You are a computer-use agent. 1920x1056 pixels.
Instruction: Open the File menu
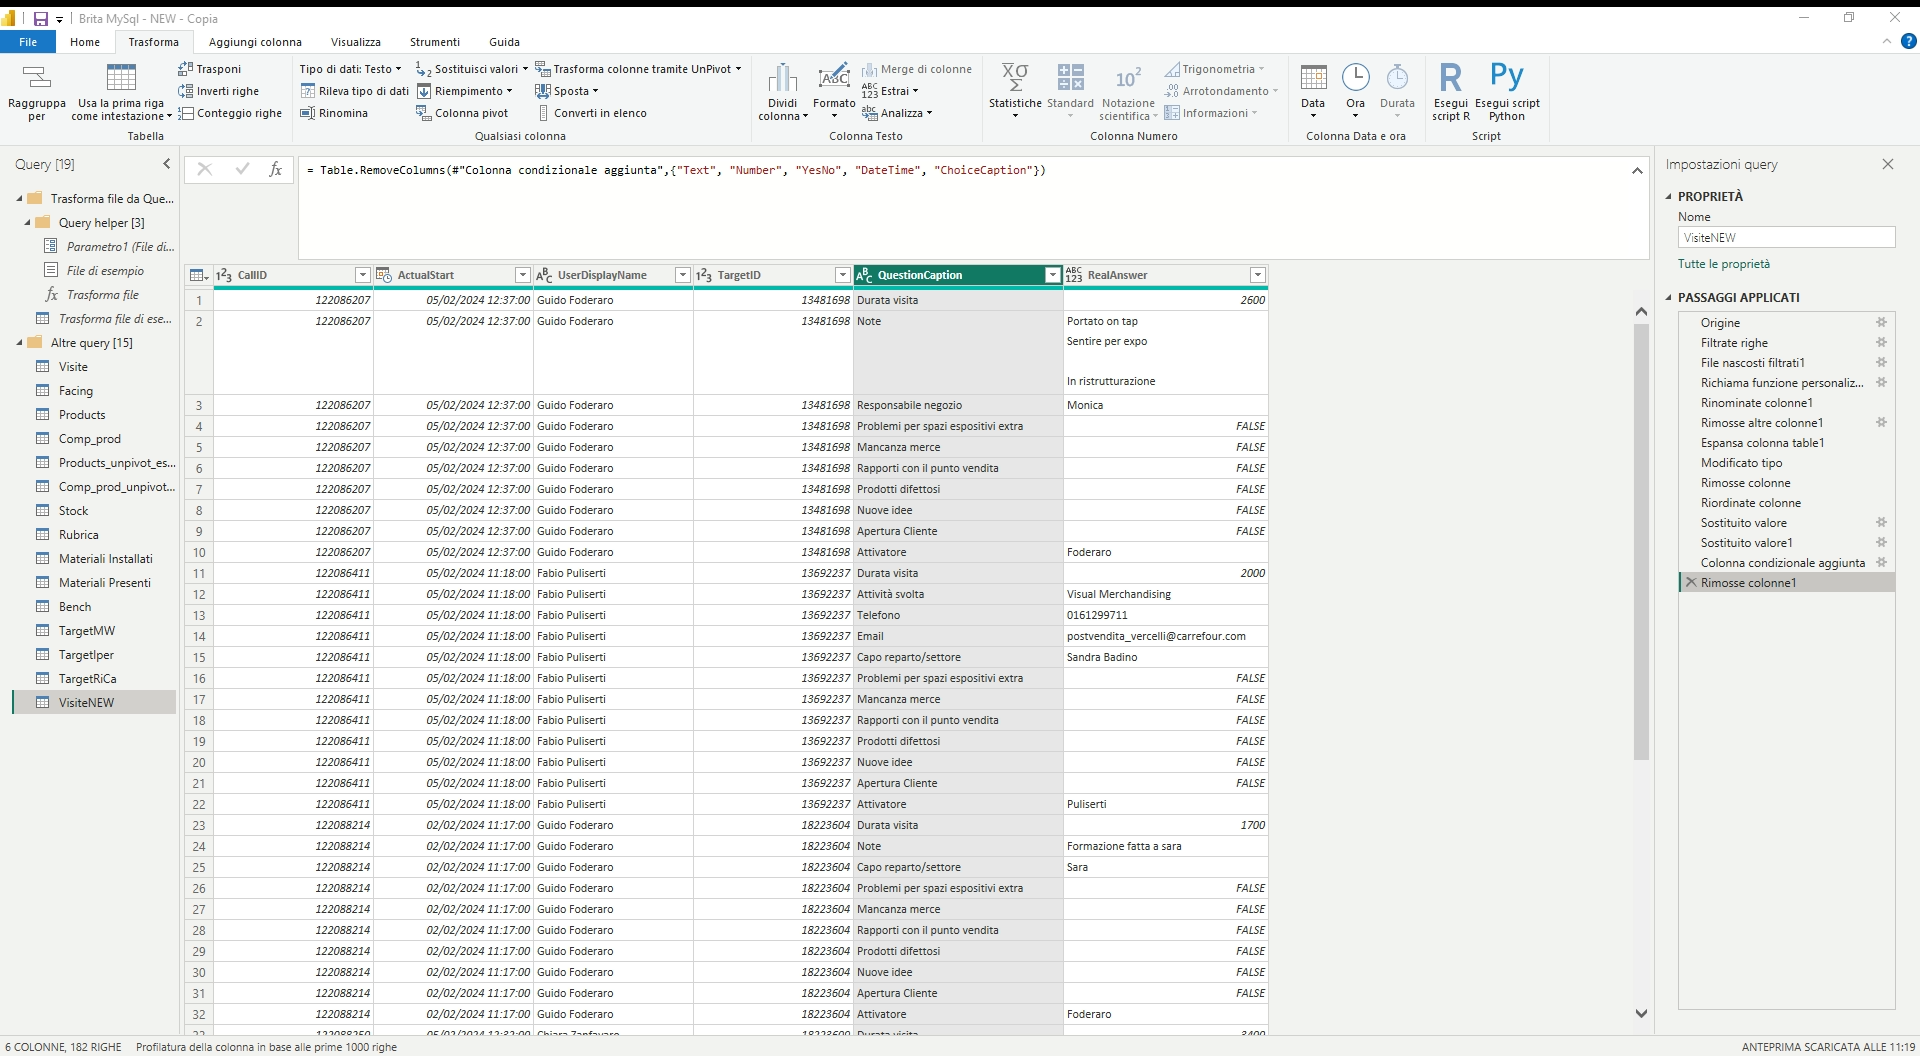click(x=28, y=42)
